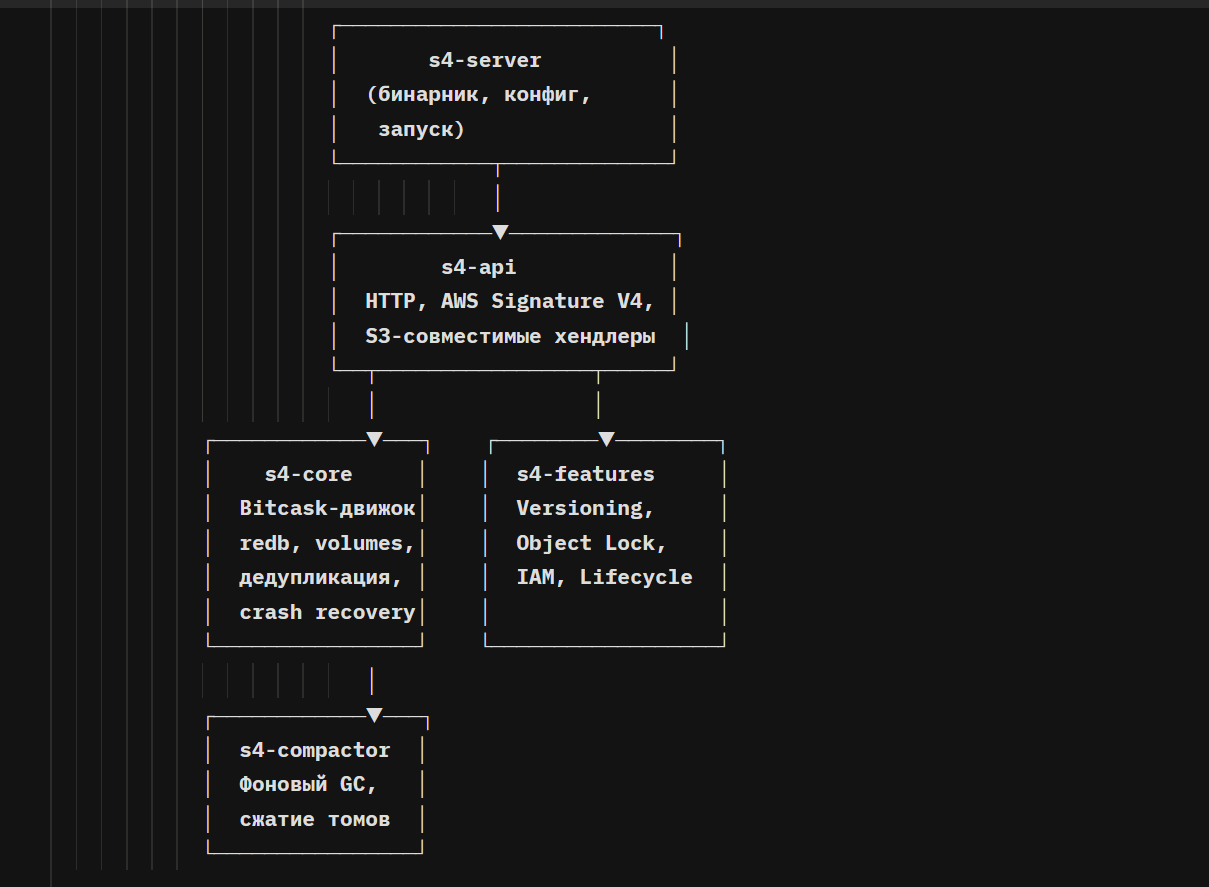The height and width of the screenshot is (887, 1209).
Task: Click the arrowhead above the s4-core box
Action: (374, 439)
